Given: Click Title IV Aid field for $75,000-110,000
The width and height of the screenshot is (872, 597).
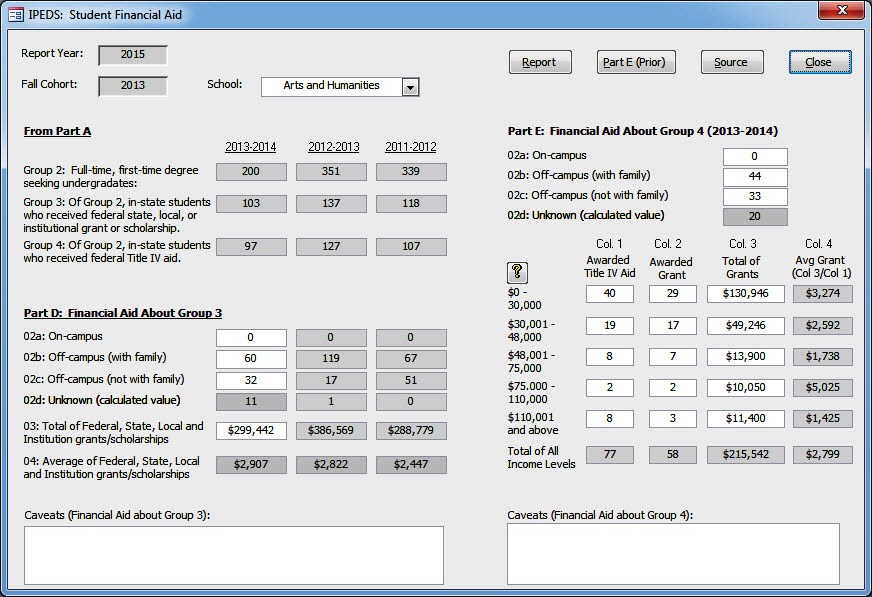Looking at the screenshot, I should pos(610,387).
